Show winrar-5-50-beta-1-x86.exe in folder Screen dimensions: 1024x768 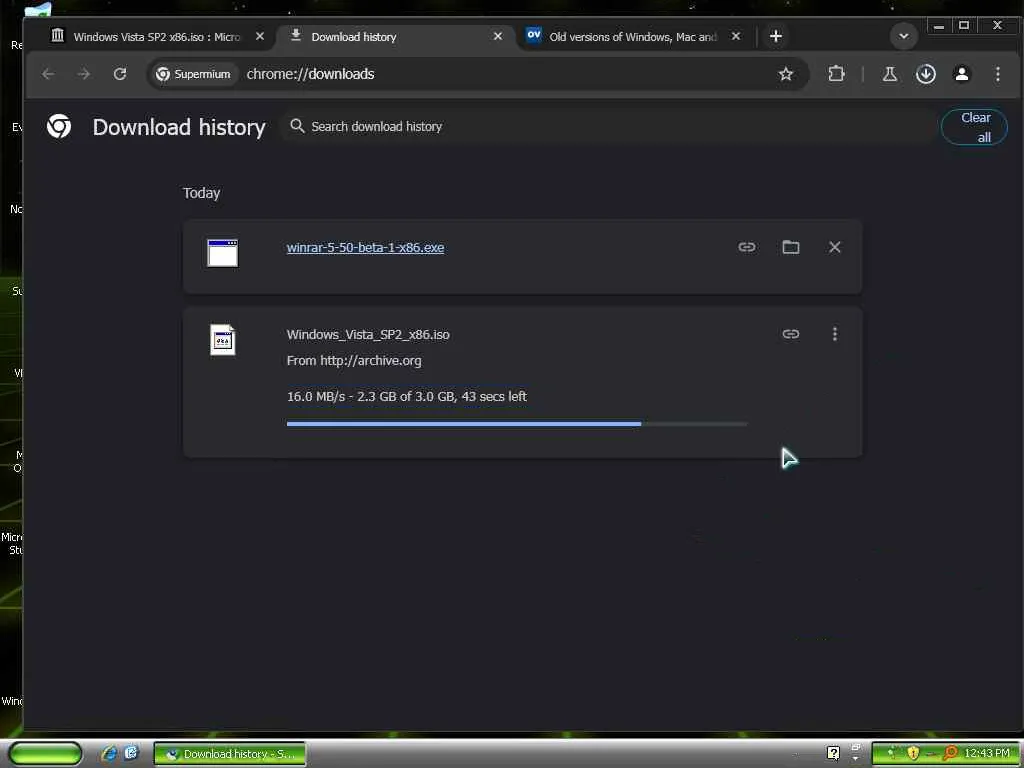click(x=791, y=247)
